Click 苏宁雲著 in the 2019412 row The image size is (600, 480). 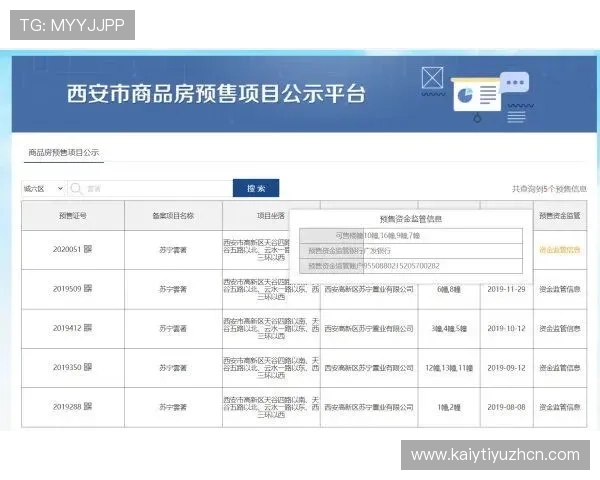point(173,328)
